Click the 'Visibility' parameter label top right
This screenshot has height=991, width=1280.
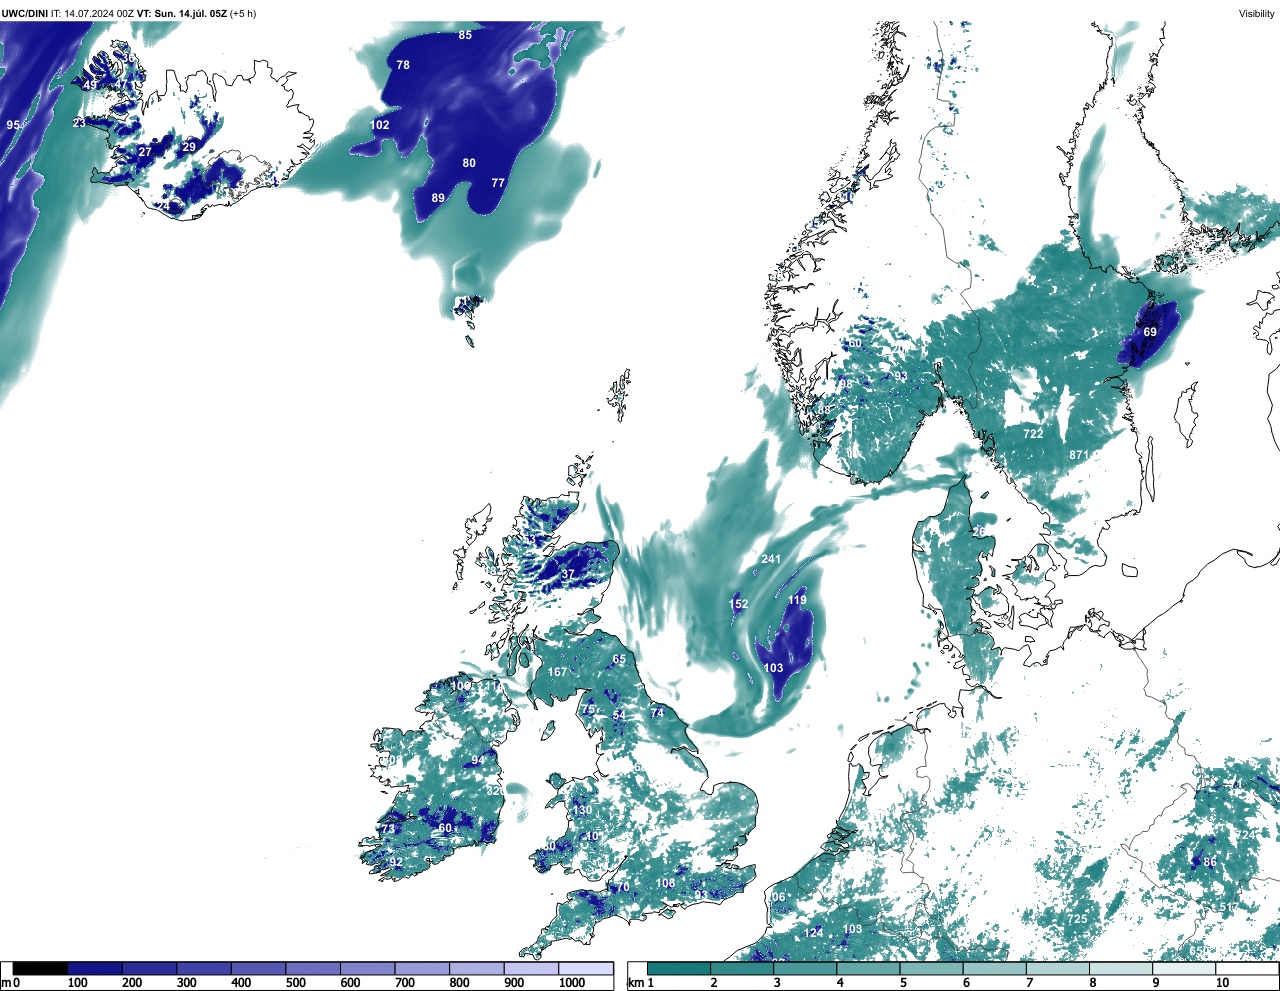point(1257,13)
